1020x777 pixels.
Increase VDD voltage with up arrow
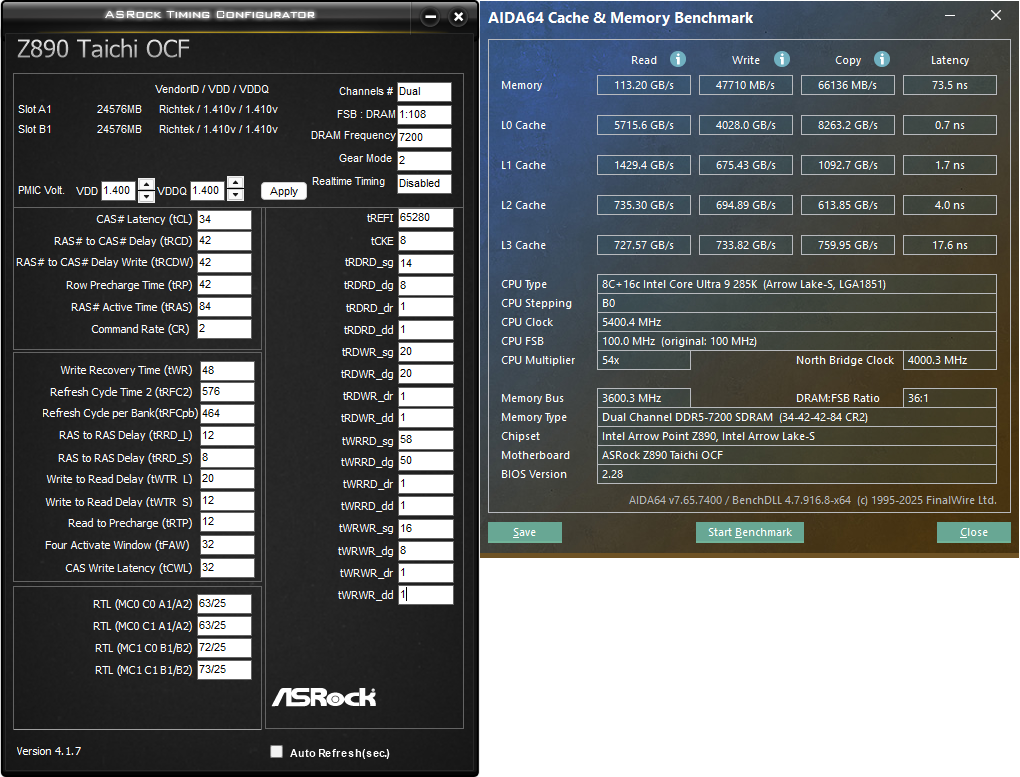pos(146,184)
